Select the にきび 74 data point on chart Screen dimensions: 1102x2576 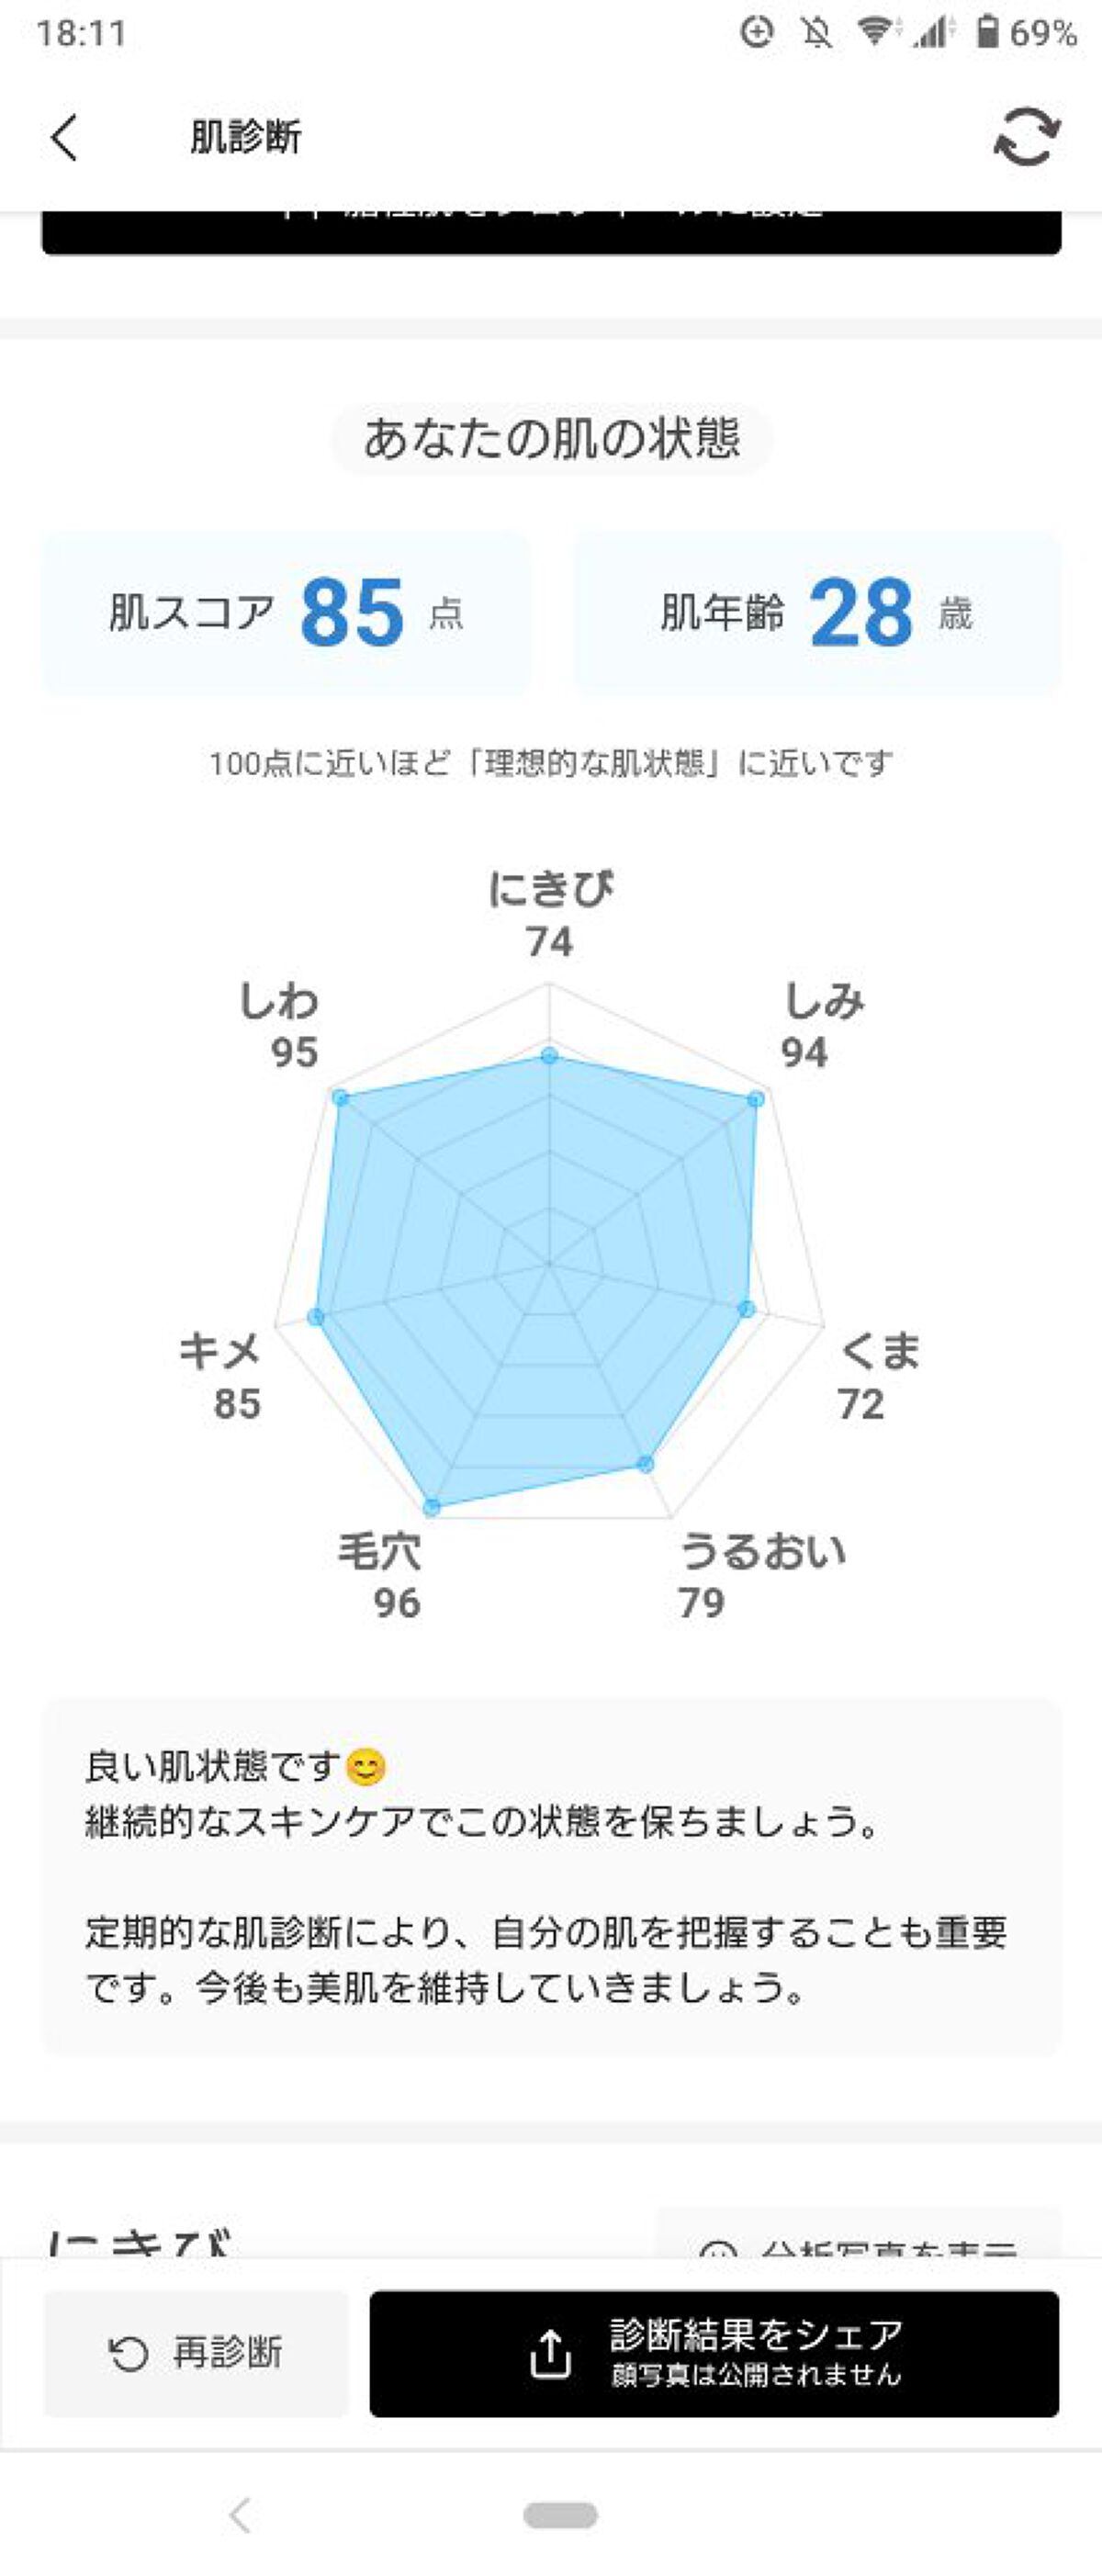point(550,1055)
